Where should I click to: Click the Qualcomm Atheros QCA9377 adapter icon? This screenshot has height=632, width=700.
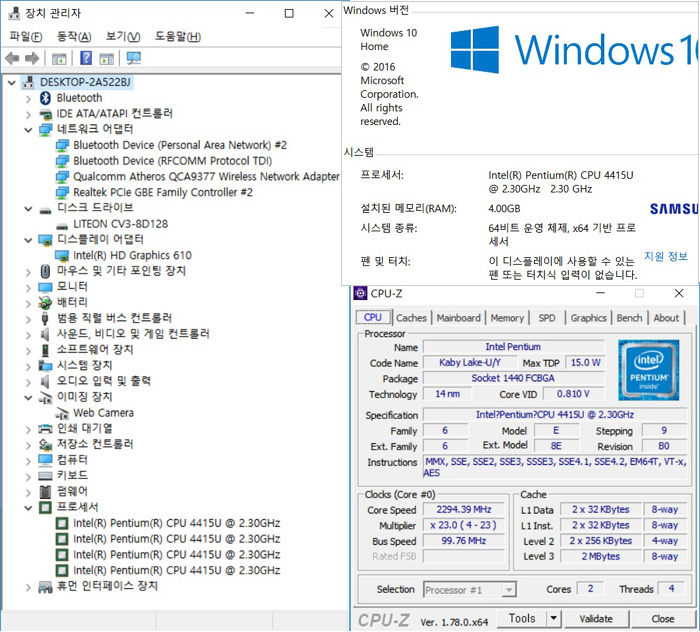[62, 177]
